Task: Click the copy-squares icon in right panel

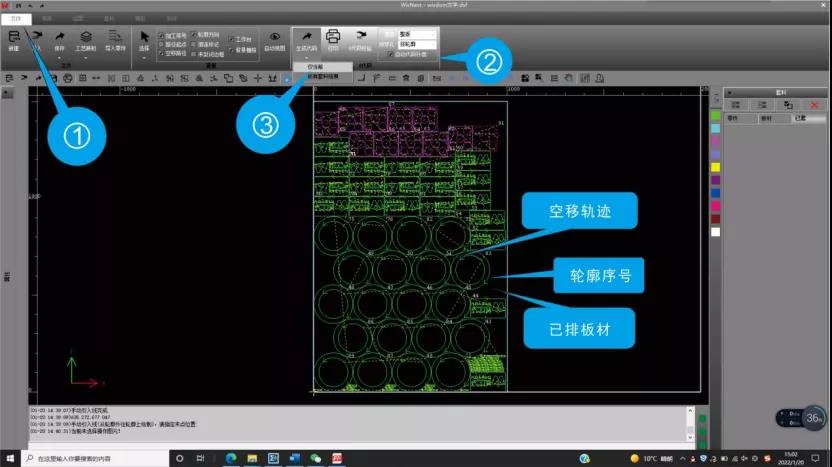Action: 788,105
